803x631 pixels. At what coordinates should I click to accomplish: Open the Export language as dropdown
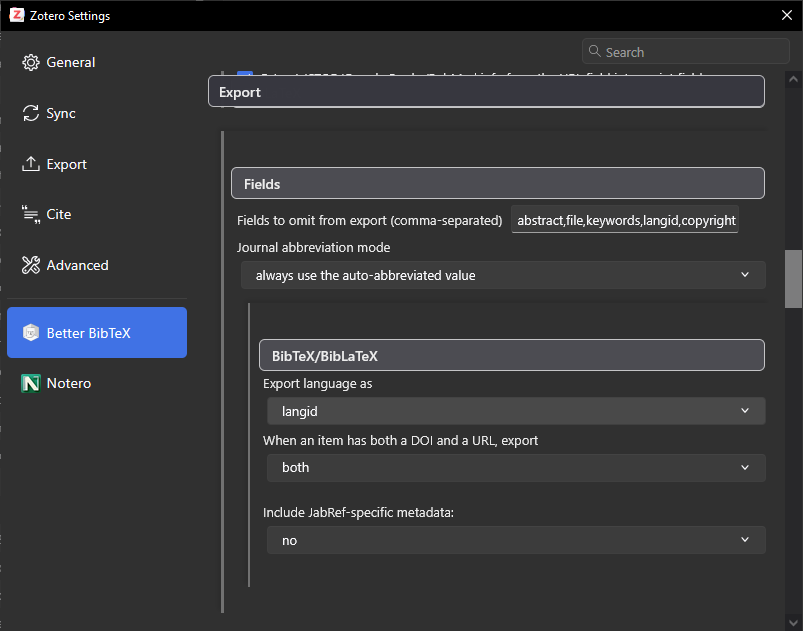pos(516,411)
